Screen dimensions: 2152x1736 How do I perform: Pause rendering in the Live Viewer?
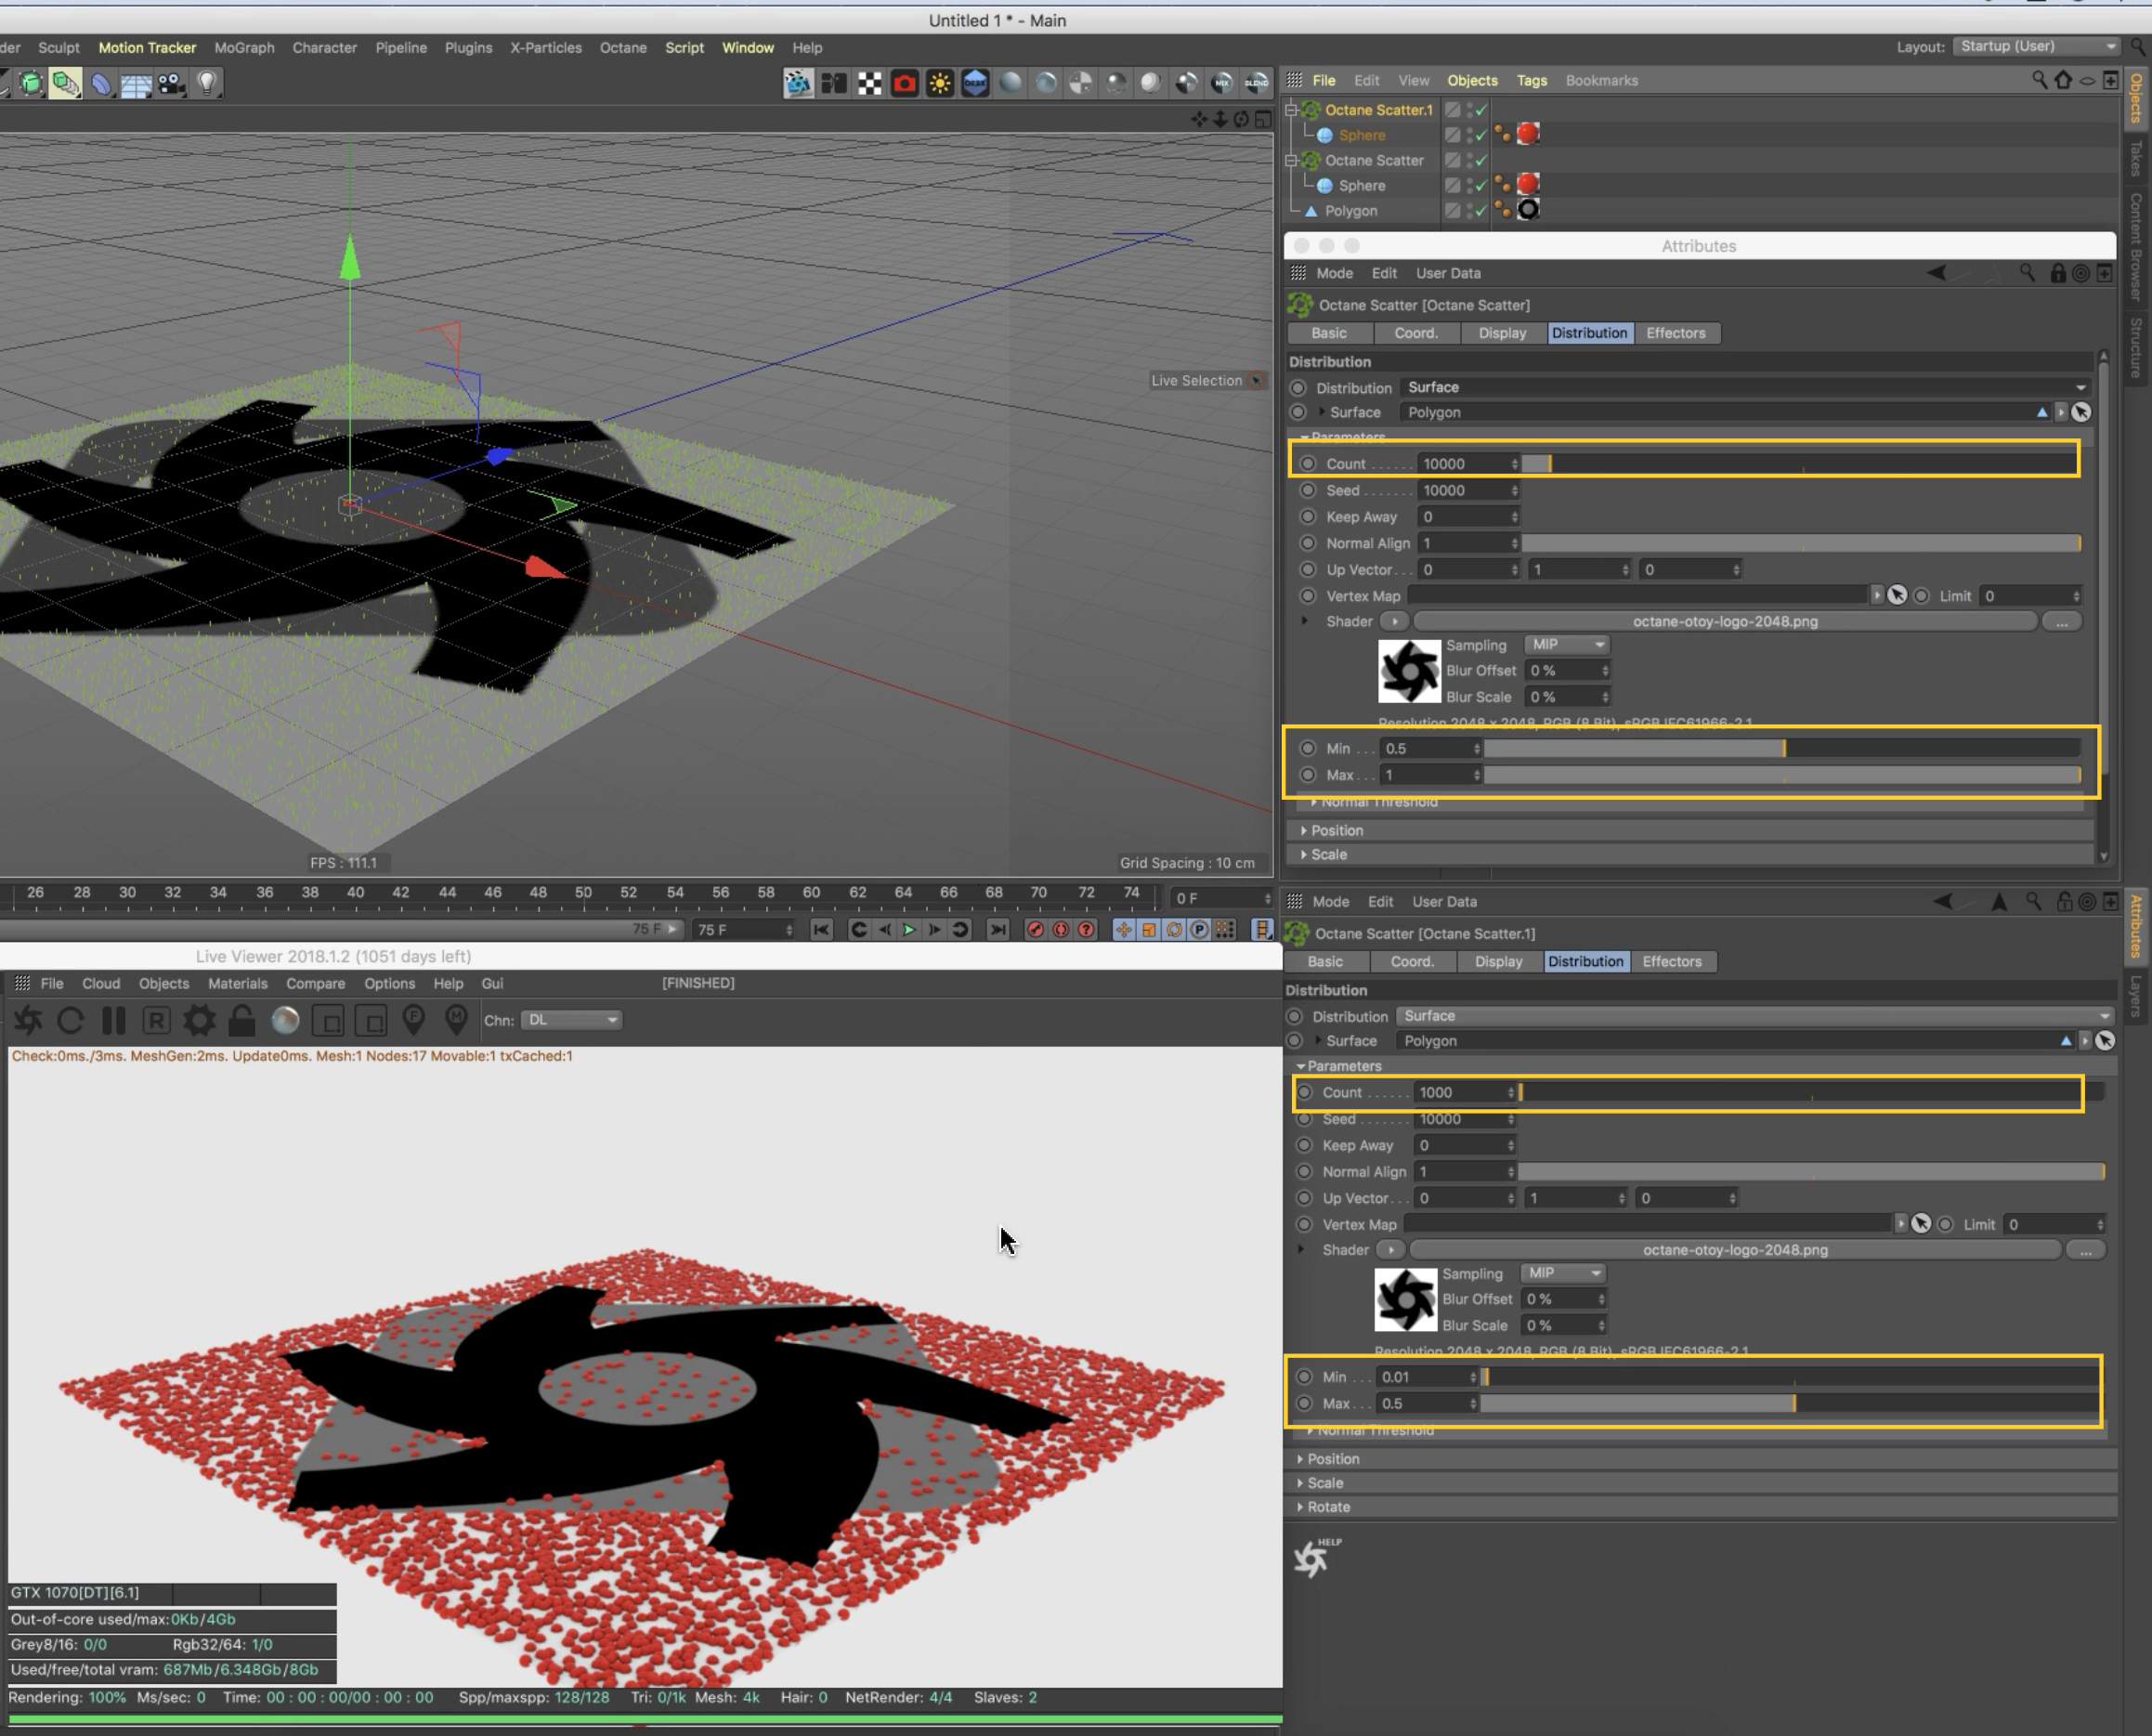point(114,1020)
